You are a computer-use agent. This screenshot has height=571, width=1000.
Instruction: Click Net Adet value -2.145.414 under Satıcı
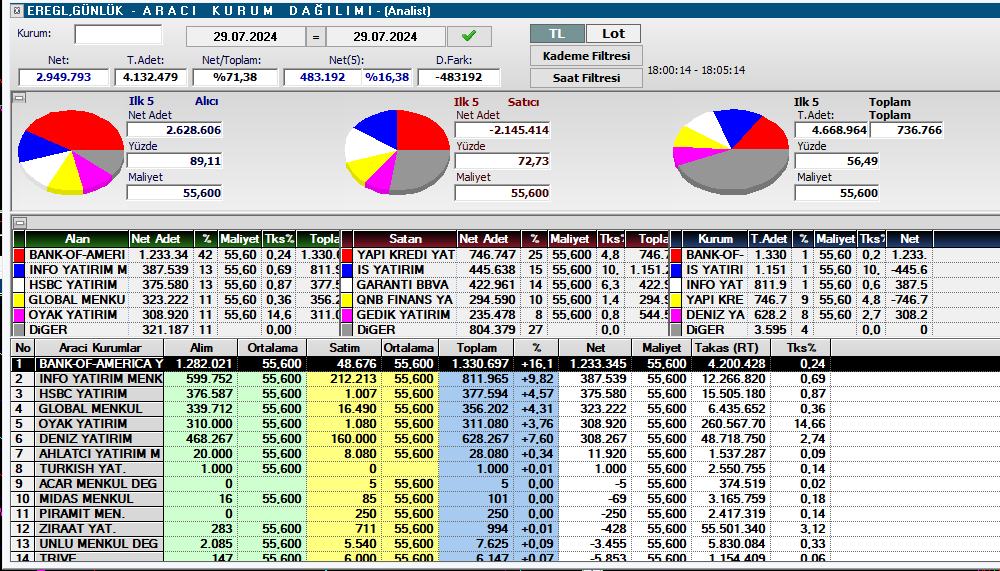tap(503, 130)
